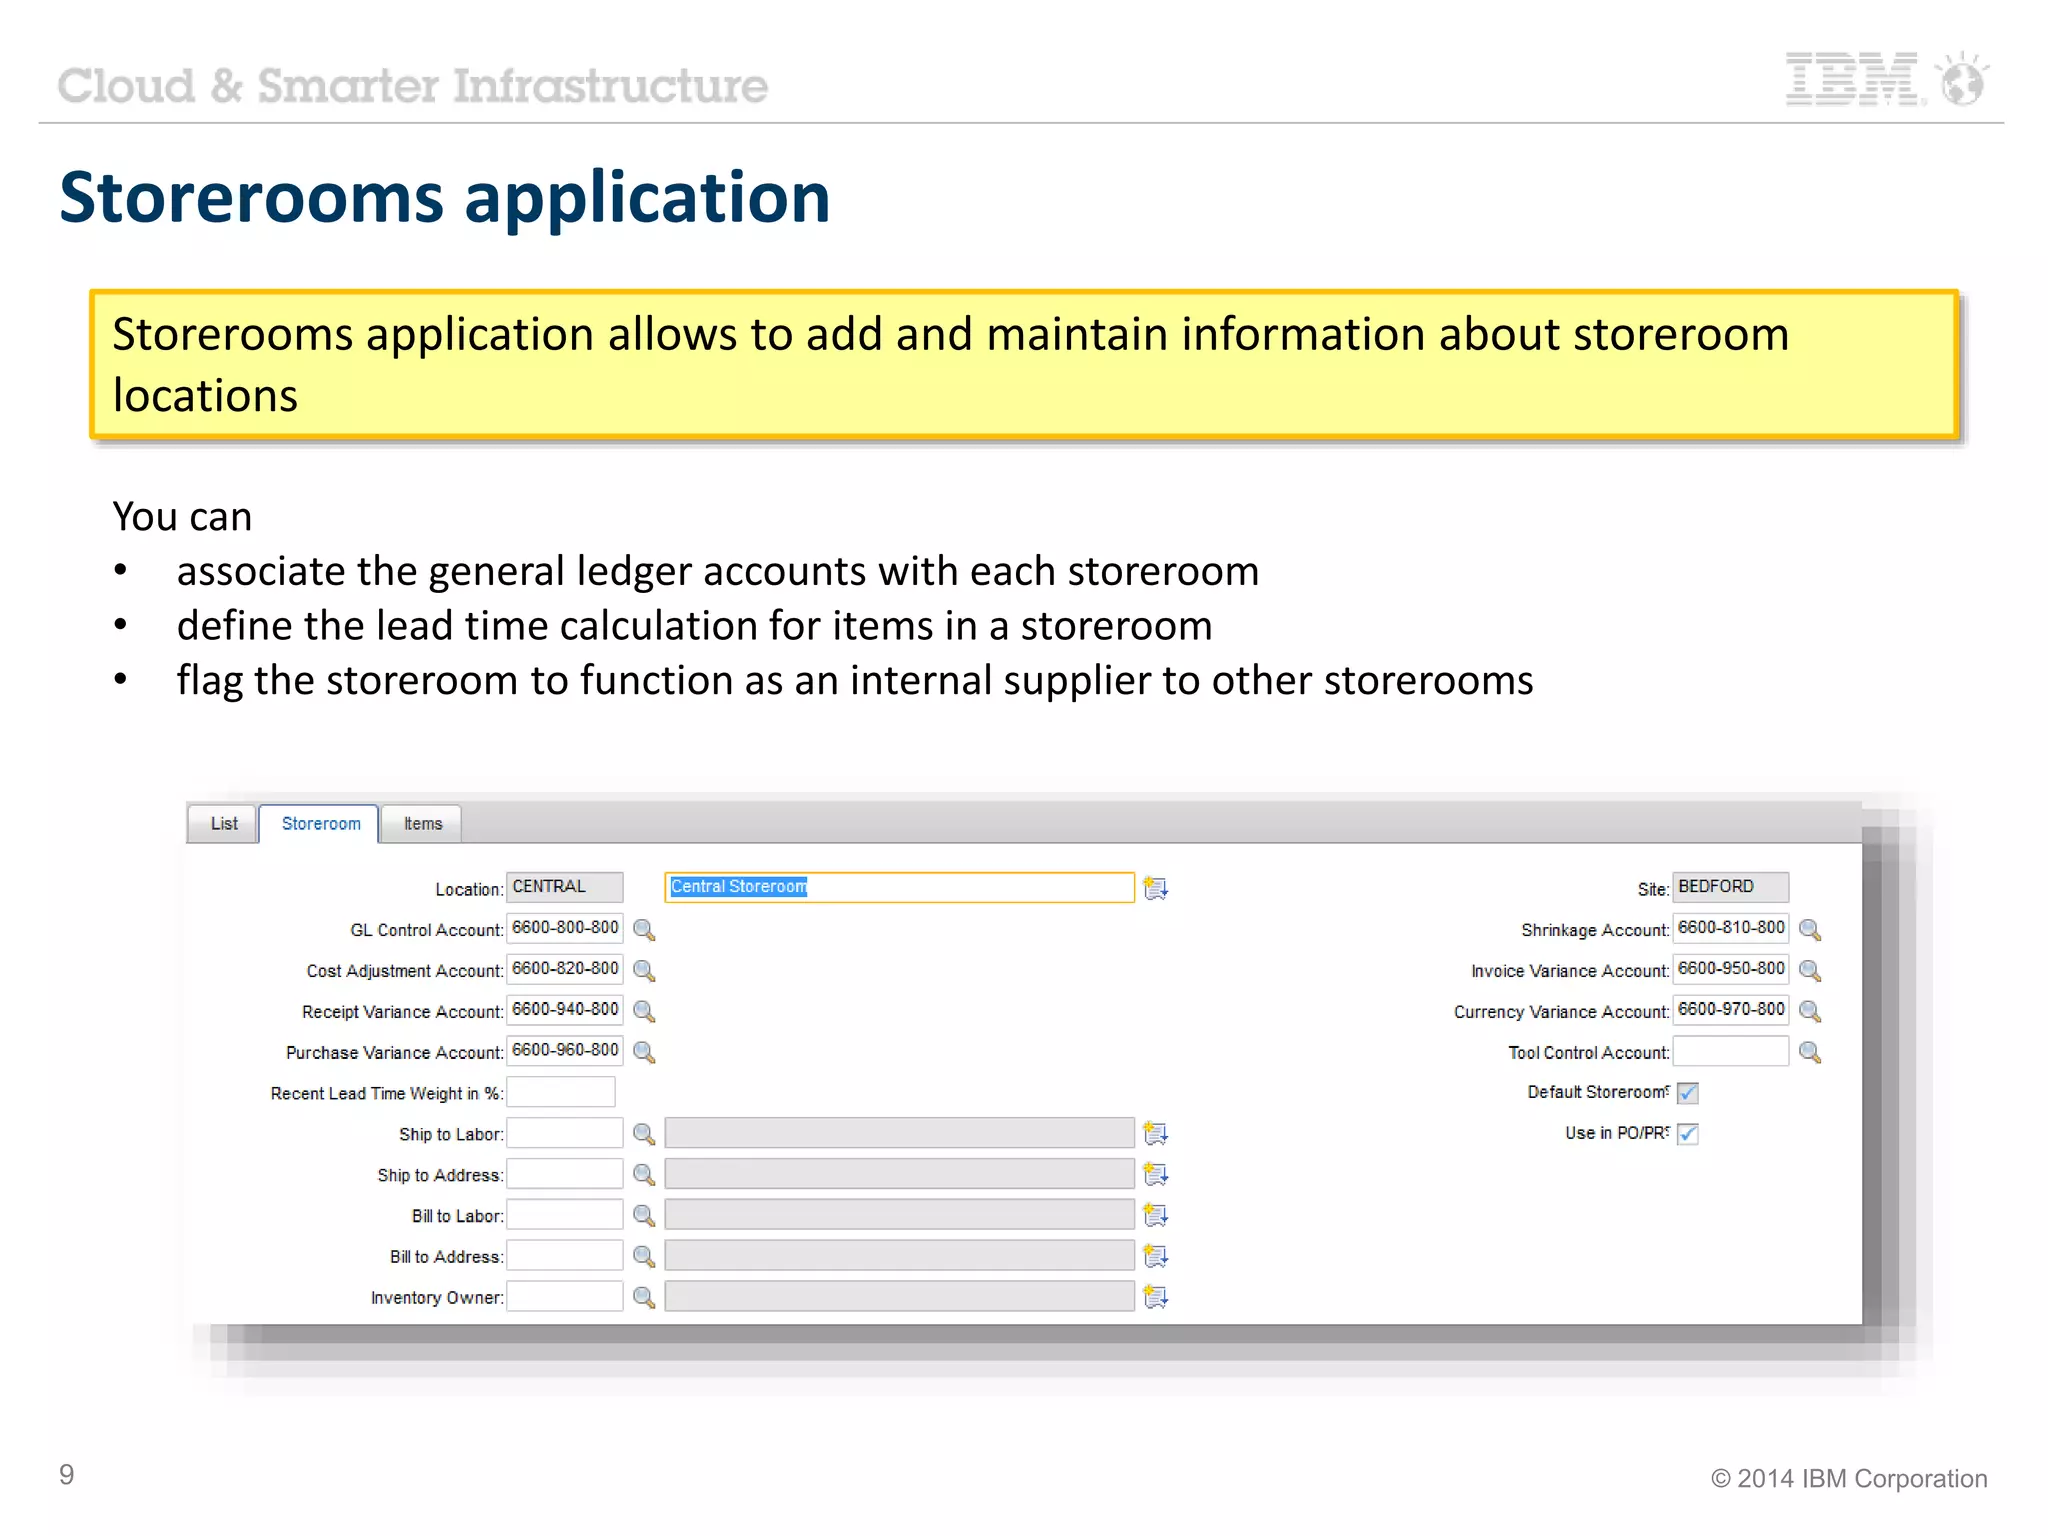Click Bill to Address detail icon
Image resolution: width=2048 pixels, height=1536 pixels.
pyautogui.click(x=1156, y=1256)
